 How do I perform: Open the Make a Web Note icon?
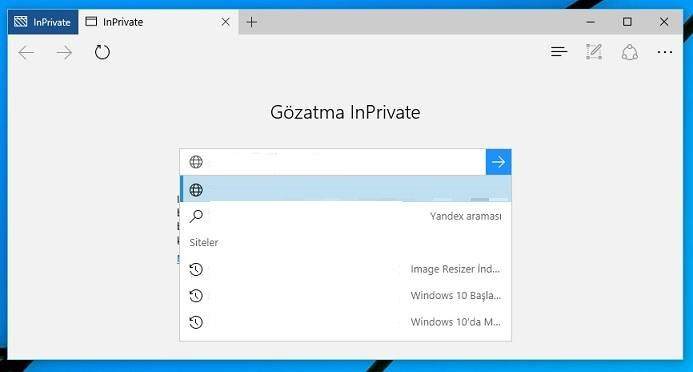tap(594, 52)
